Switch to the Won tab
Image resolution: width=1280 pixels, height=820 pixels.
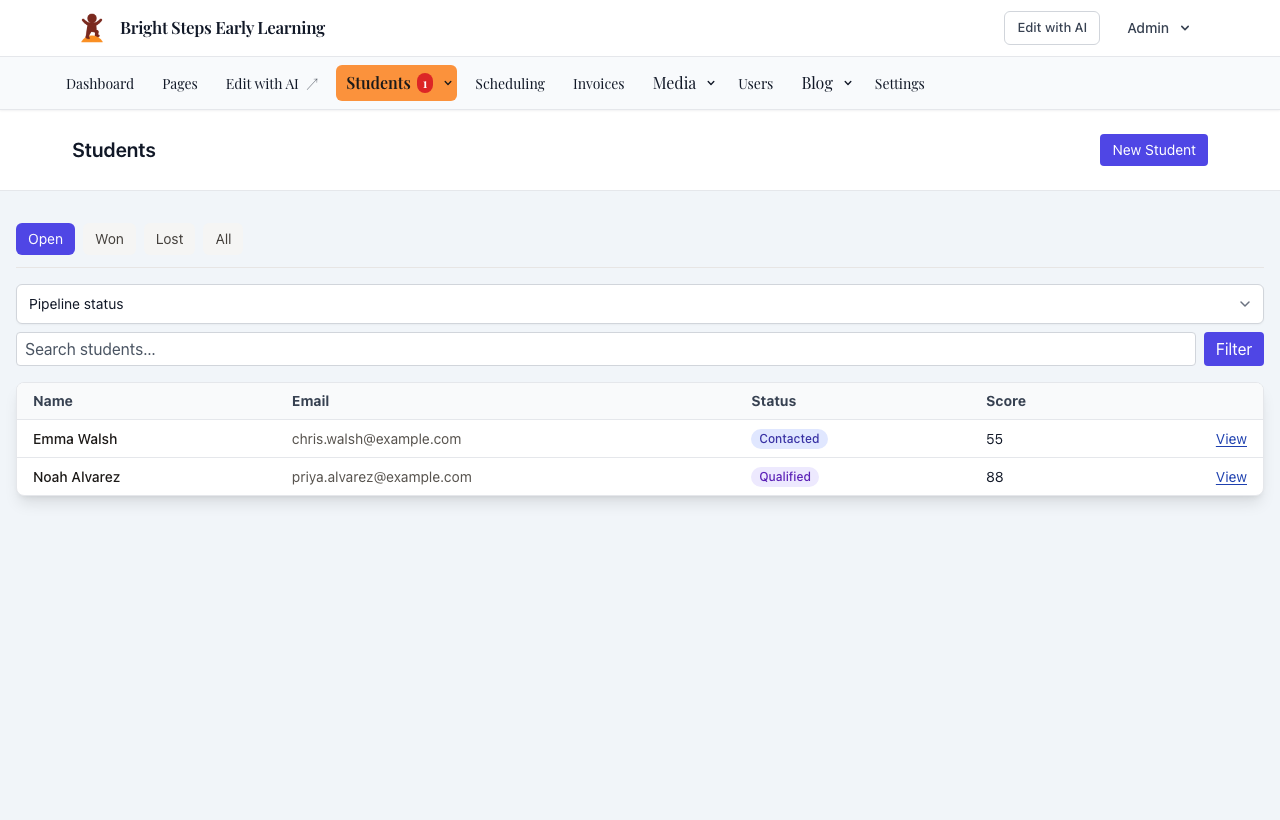click(x=109, y=239)
